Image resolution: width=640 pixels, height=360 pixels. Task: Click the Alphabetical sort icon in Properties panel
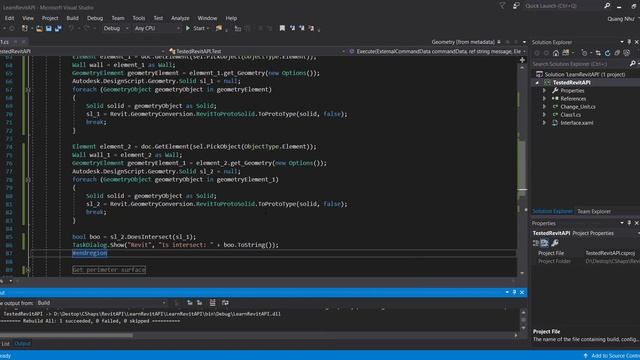[x=544, y=243]
